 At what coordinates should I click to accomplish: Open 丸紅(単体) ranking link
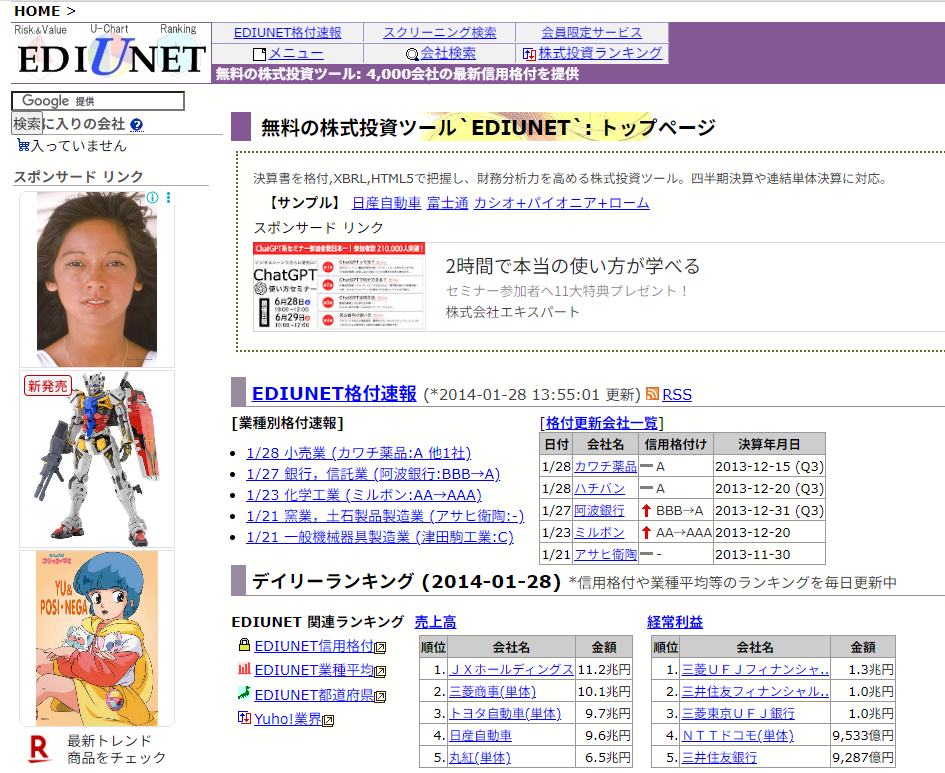pos(480,757)
